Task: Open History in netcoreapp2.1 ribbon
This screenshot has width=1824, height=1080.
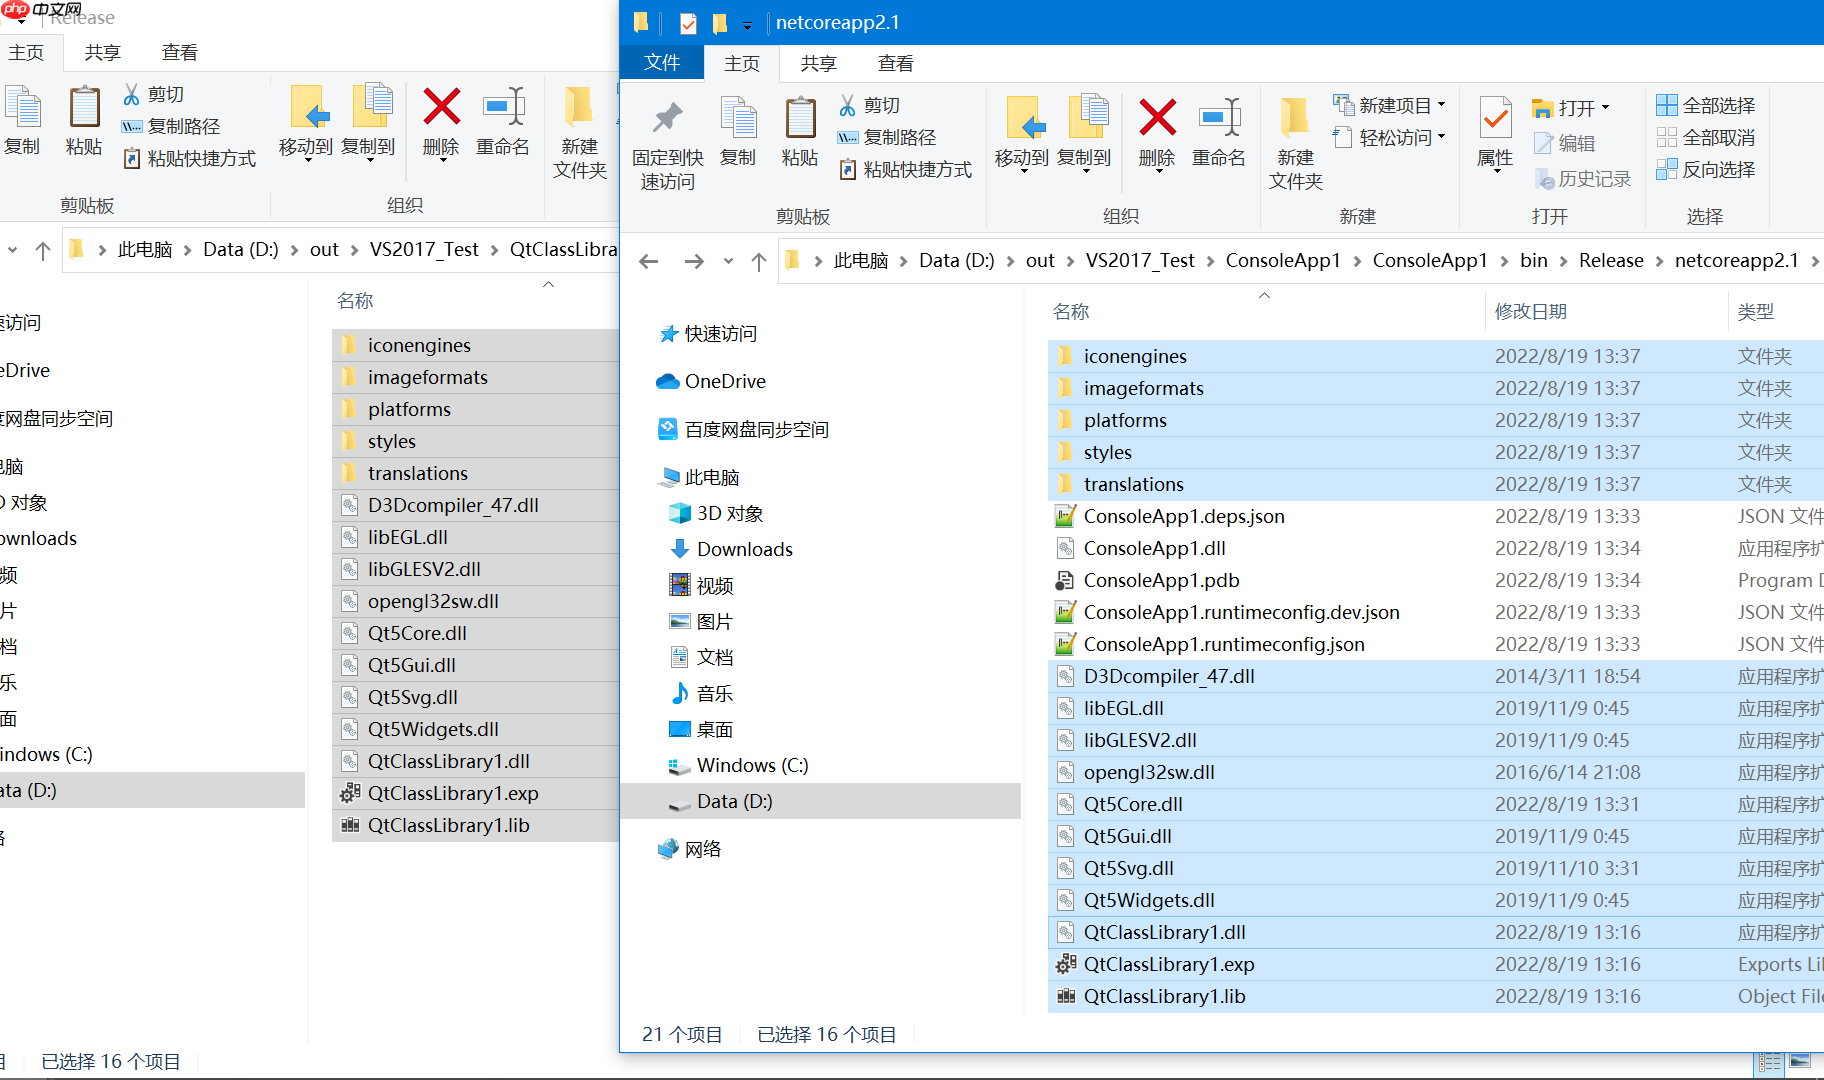Action: tap(1582, 178)
